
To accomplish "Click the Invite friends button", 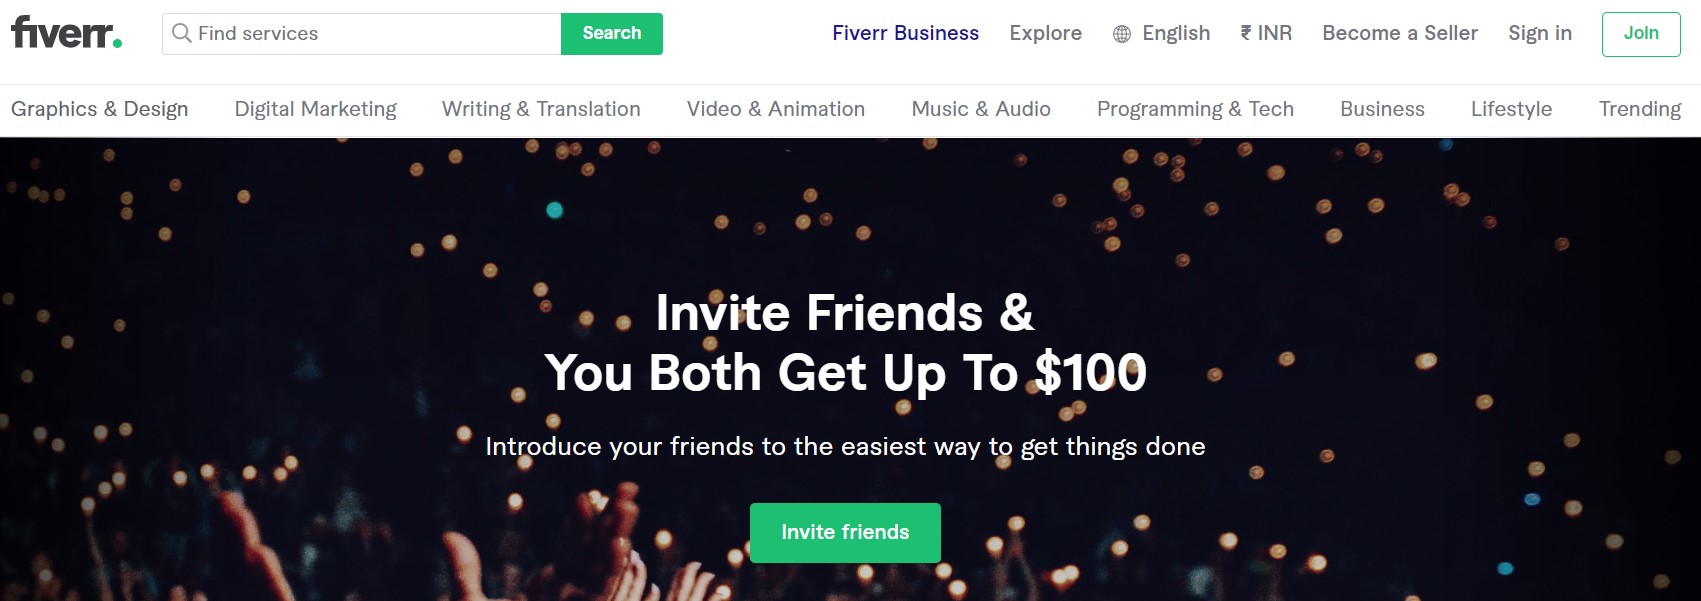I will point(845,532).
